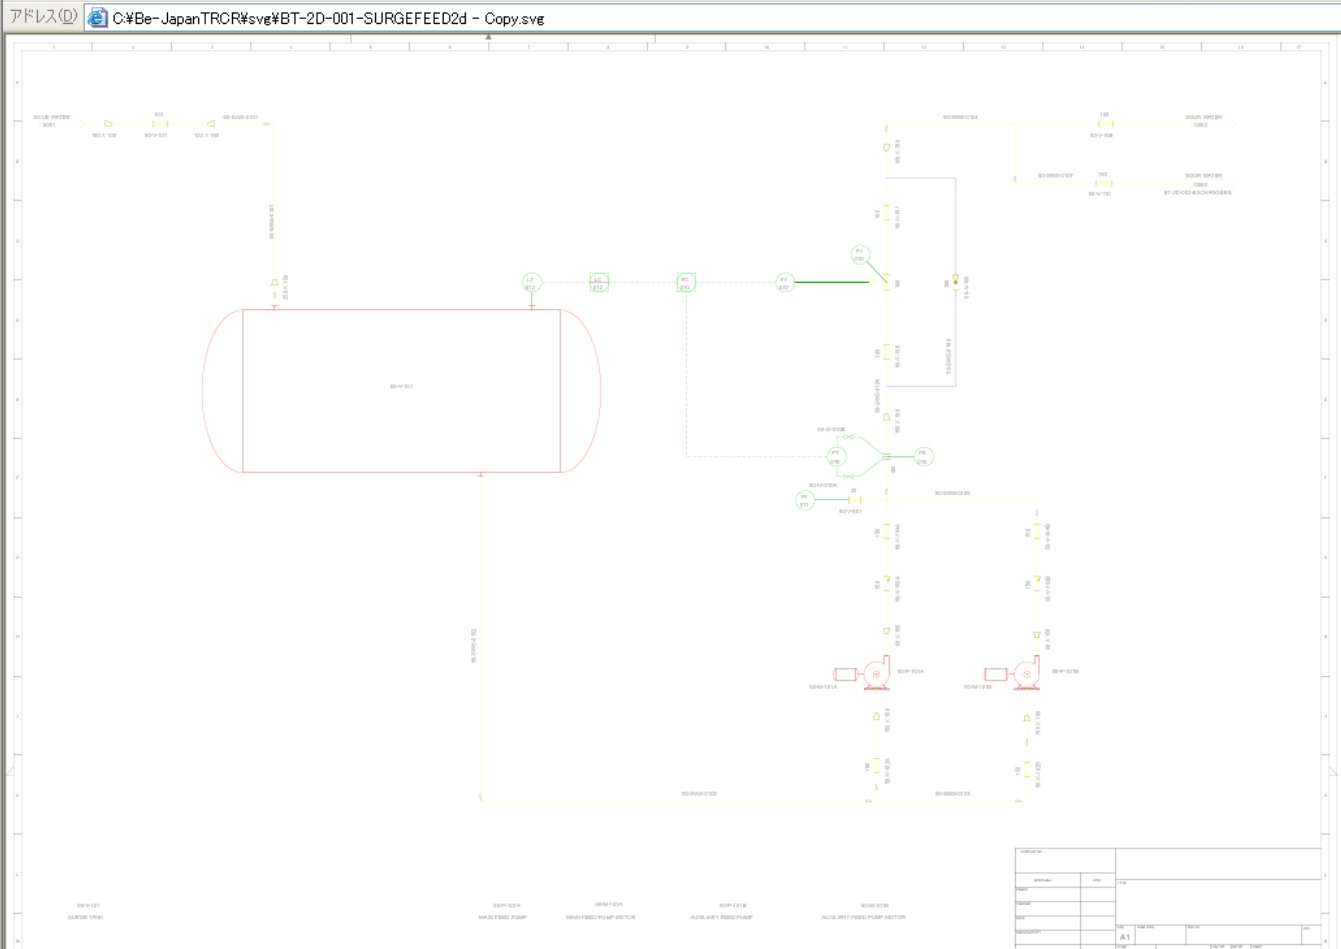Screen dimensions: 1341x949
Task: Click the page icon beside the address field
Action: click(97, 17)
